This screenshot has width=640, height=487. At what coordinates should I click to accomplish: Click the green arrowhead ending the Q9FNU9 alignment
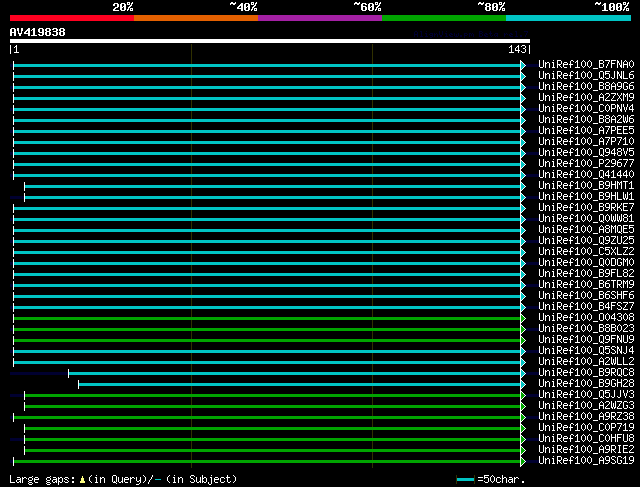point(523,340)
